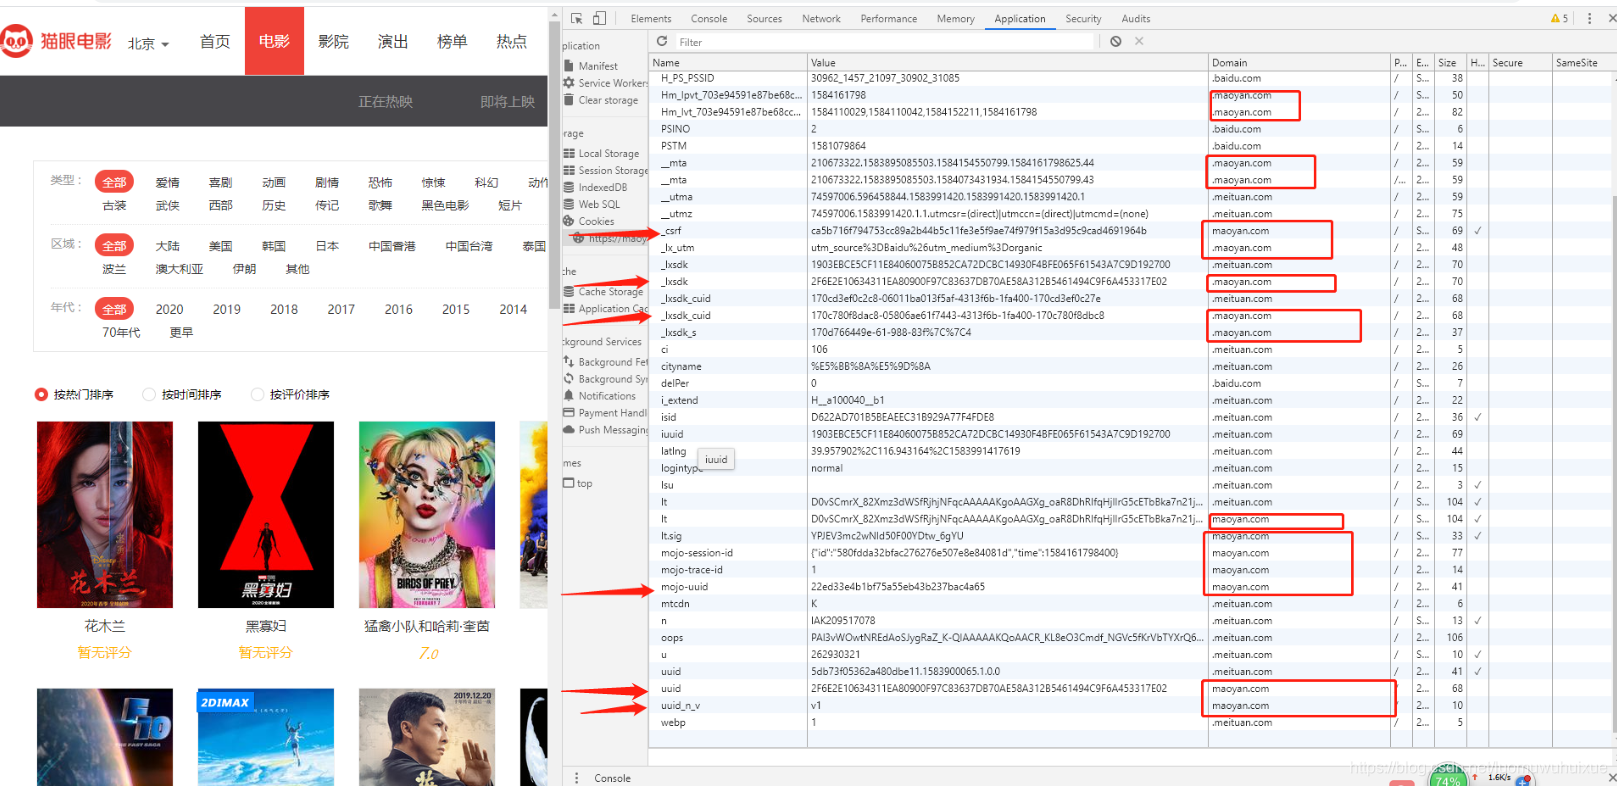Viewport: 1617px width, 786px height.
Task: Filter movies by 爱情 genre
Action: coord(168,183)
